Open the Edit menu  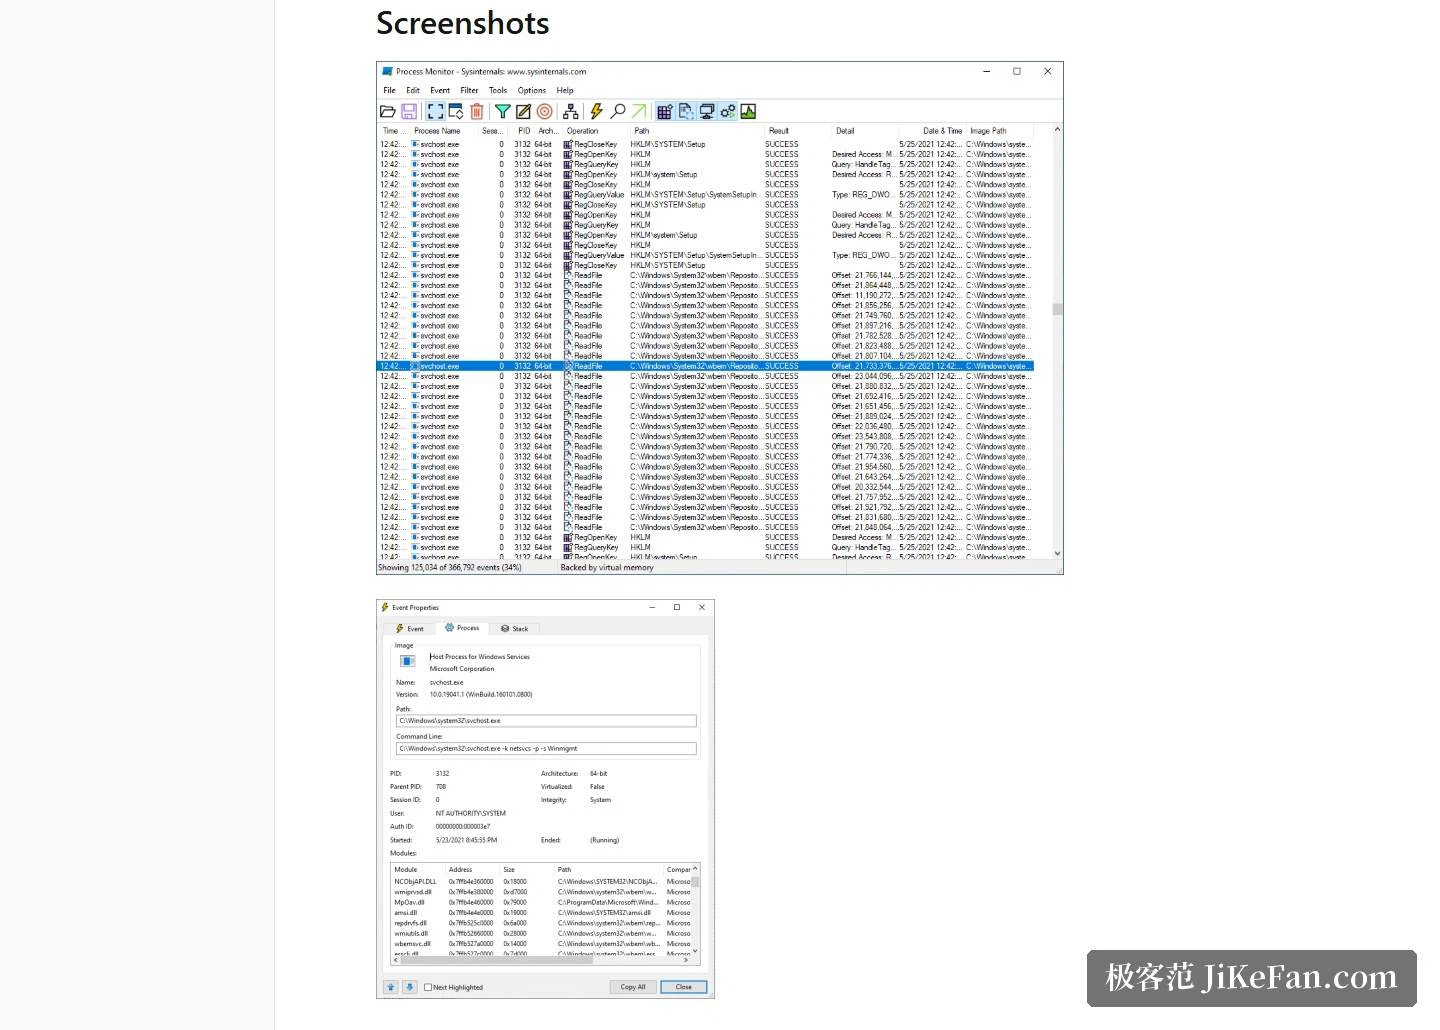413,90
